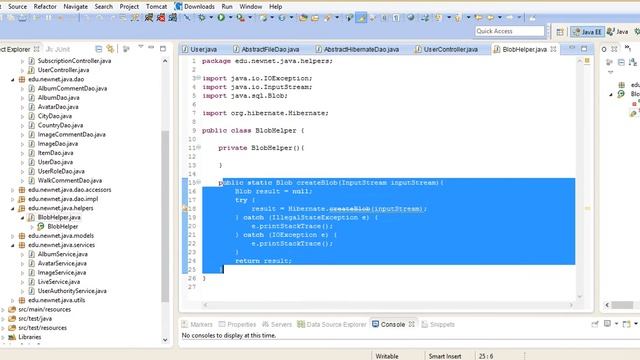Click the Run Last Tool icon with red toolbox
Screen dimensions: 640x360
pyautogui.click(x=241, y=18)
